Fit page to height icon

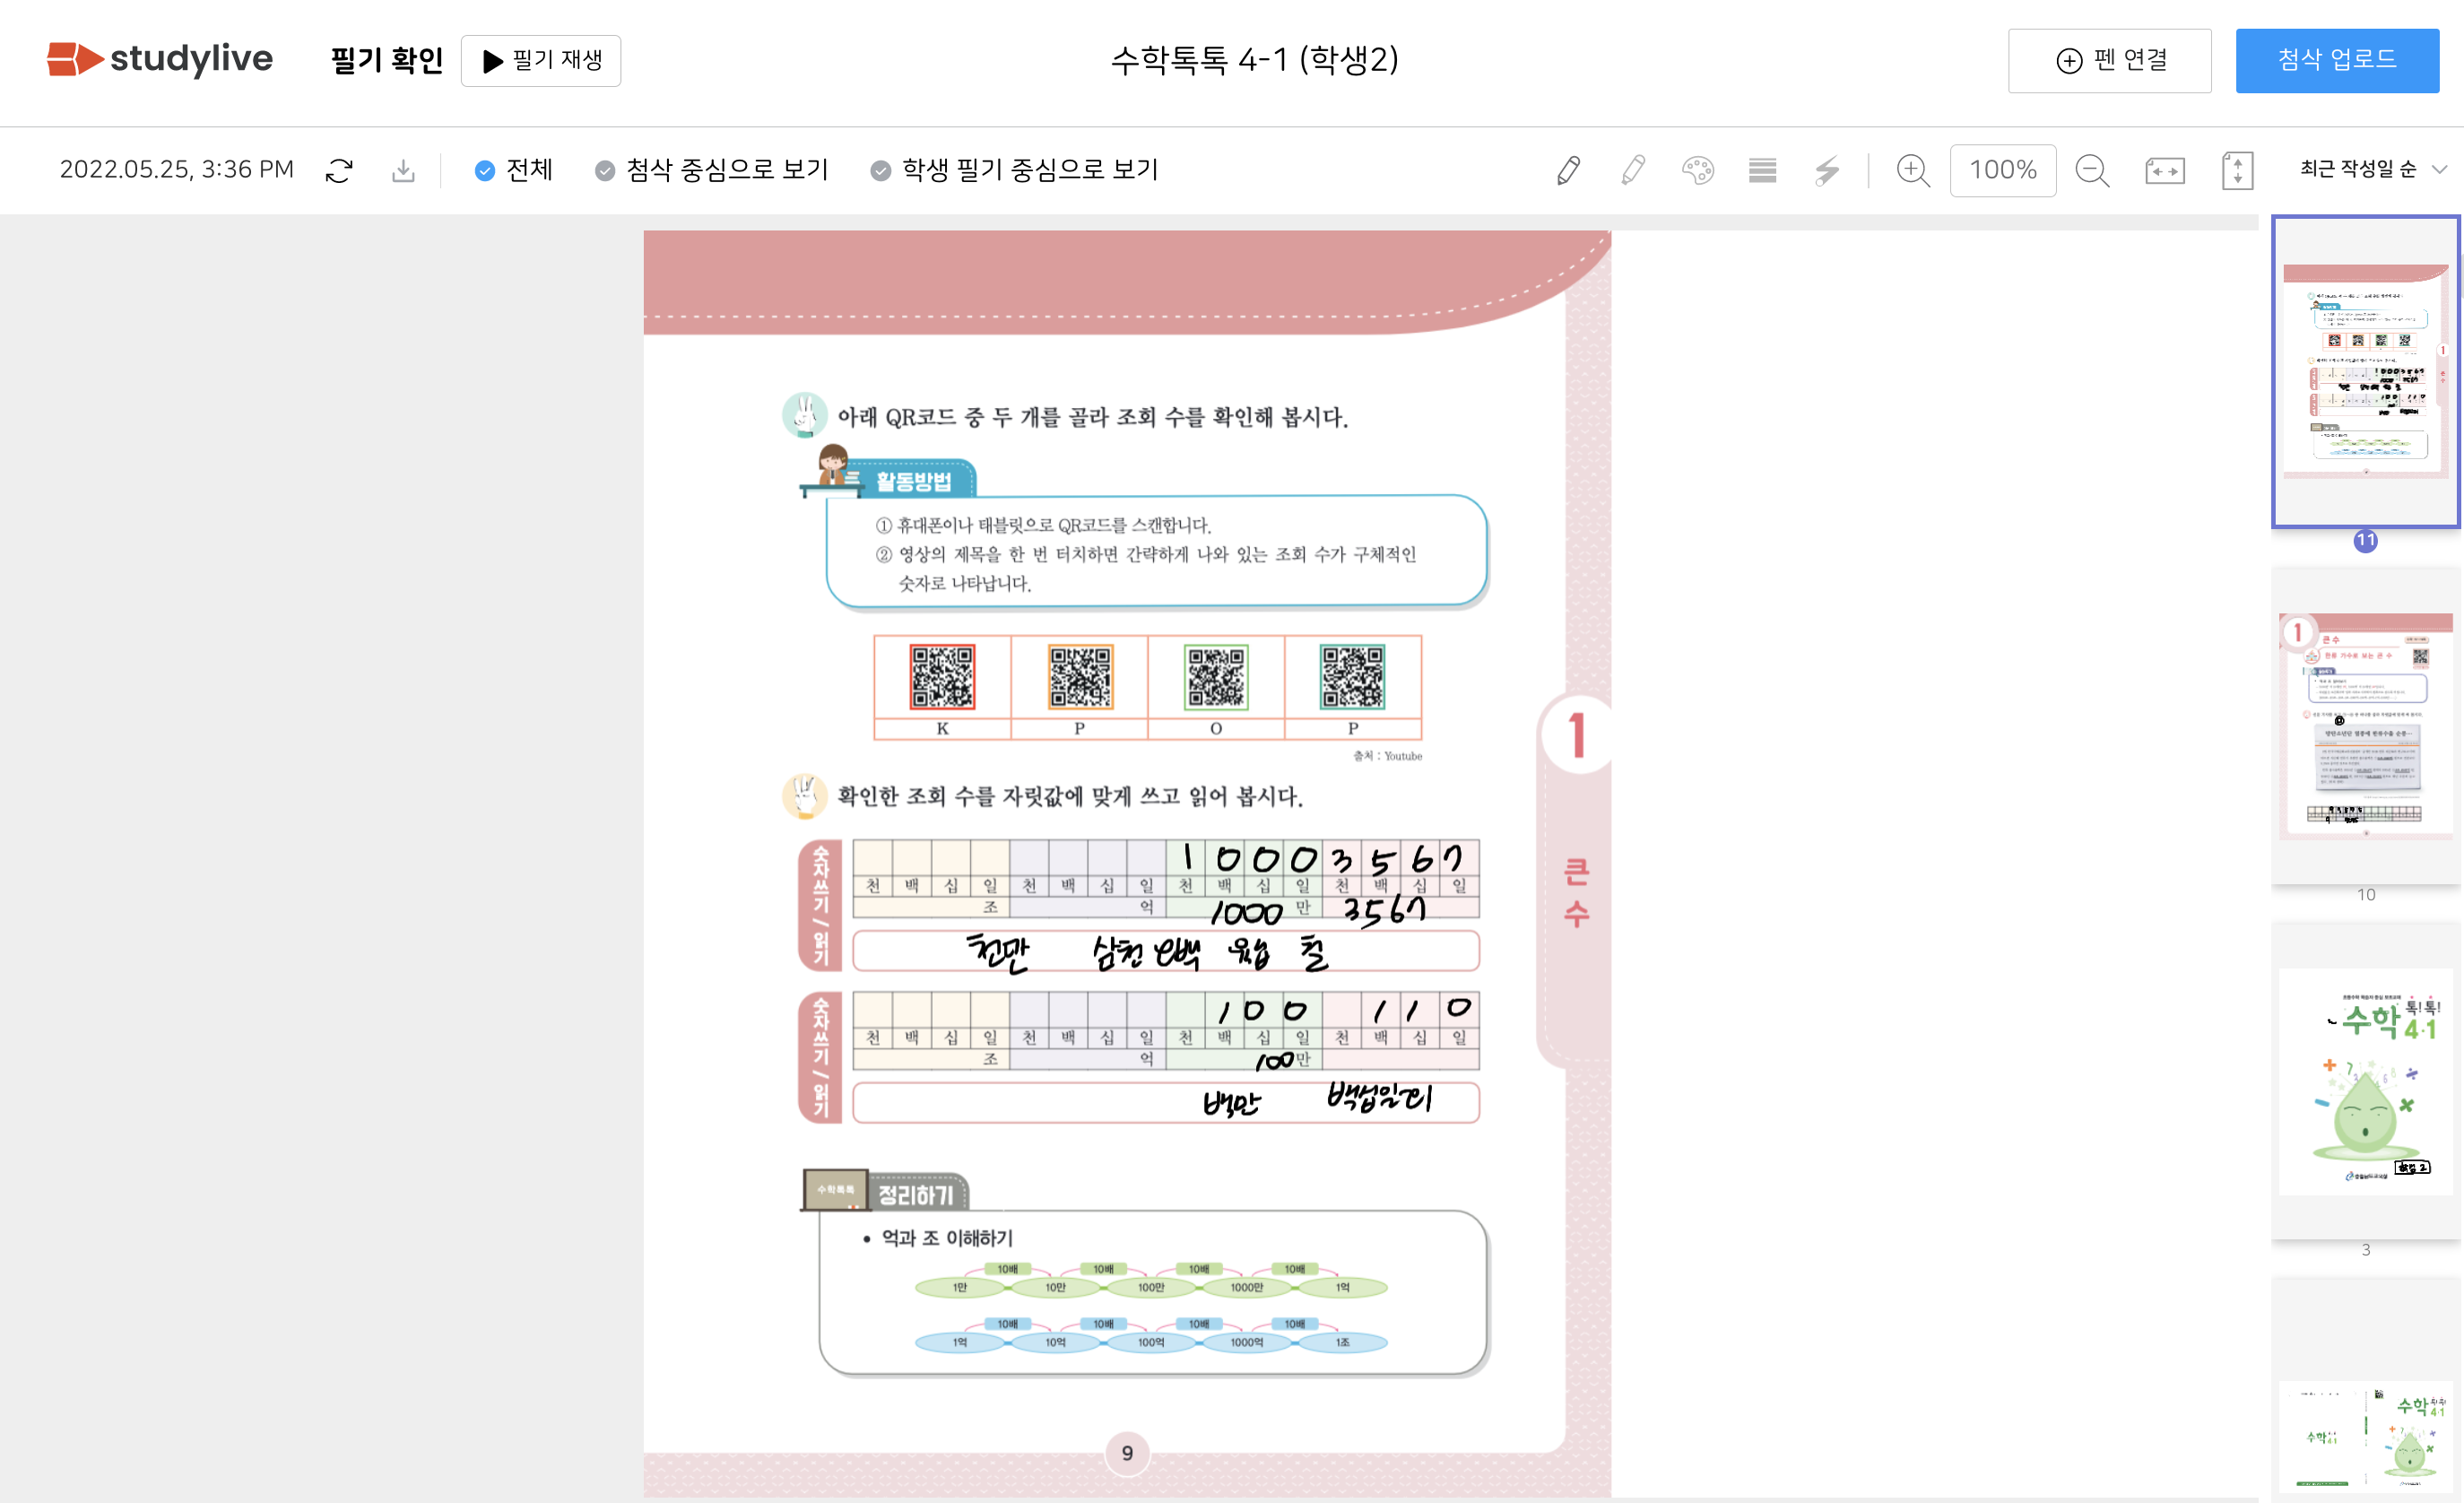(2238, 171)
